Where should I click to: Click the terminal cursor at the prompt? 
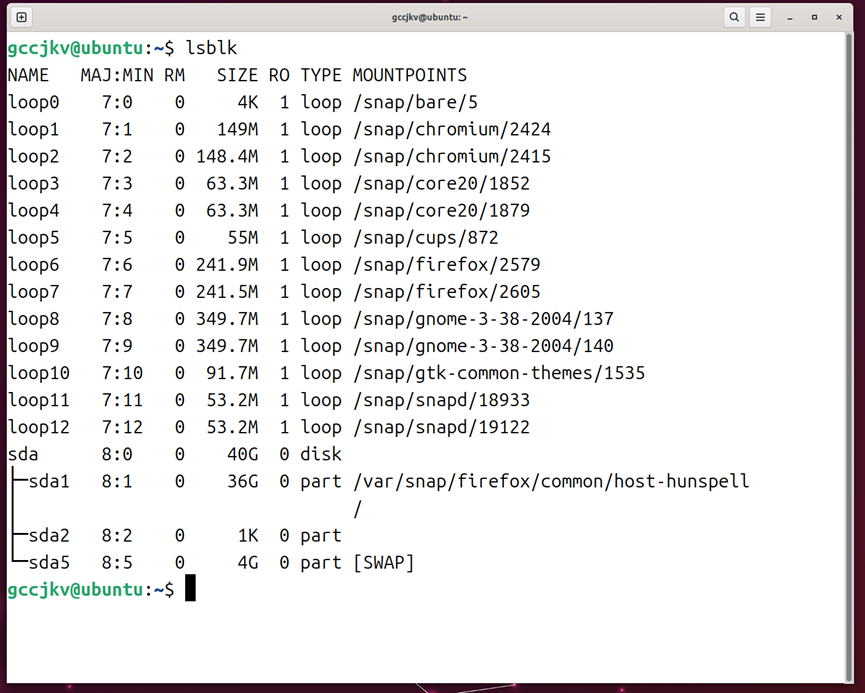(190, 588)
